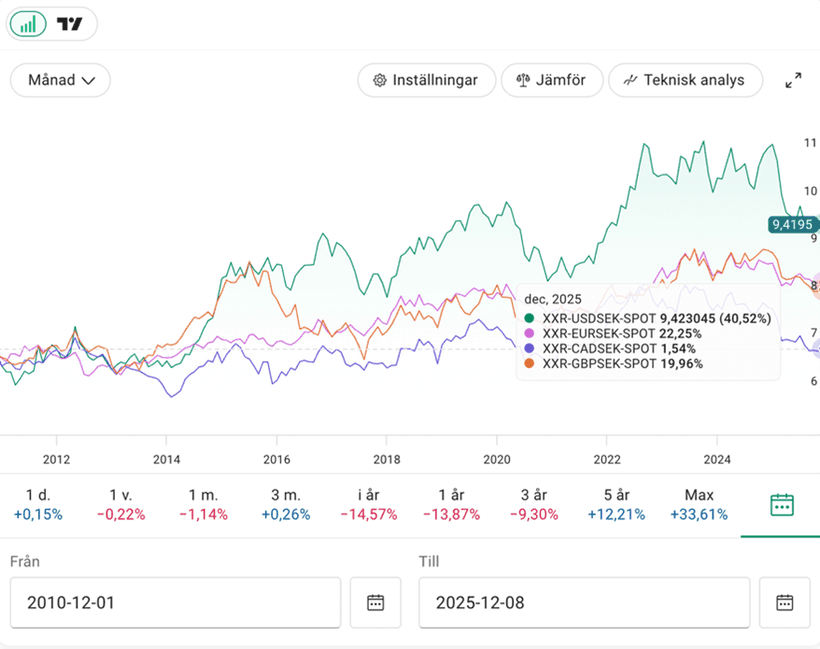Click the Från date input field
The height and width of the screenshot is (649, 820).
tap(175, 602)
